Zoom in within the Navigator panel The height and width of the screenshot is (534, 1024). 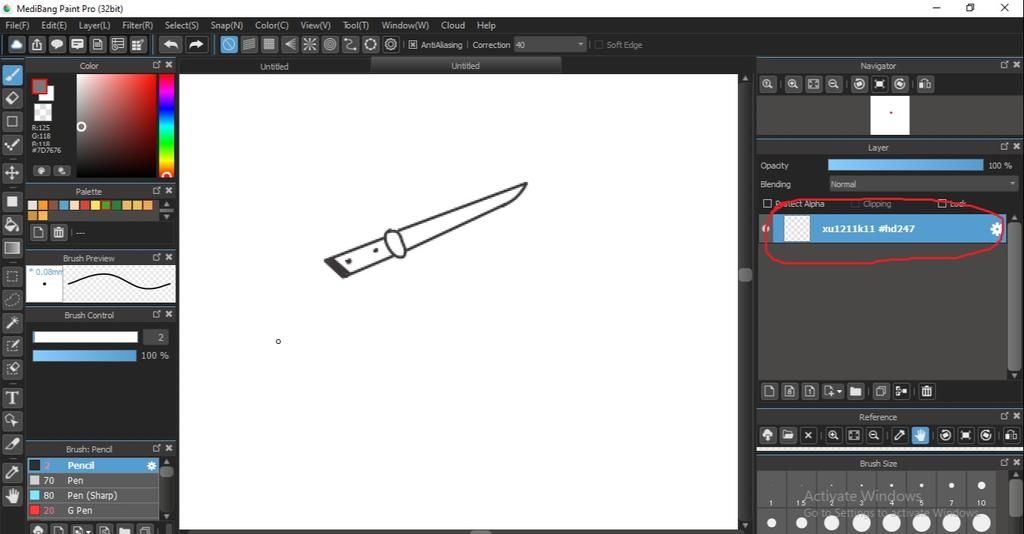[793, 84]
